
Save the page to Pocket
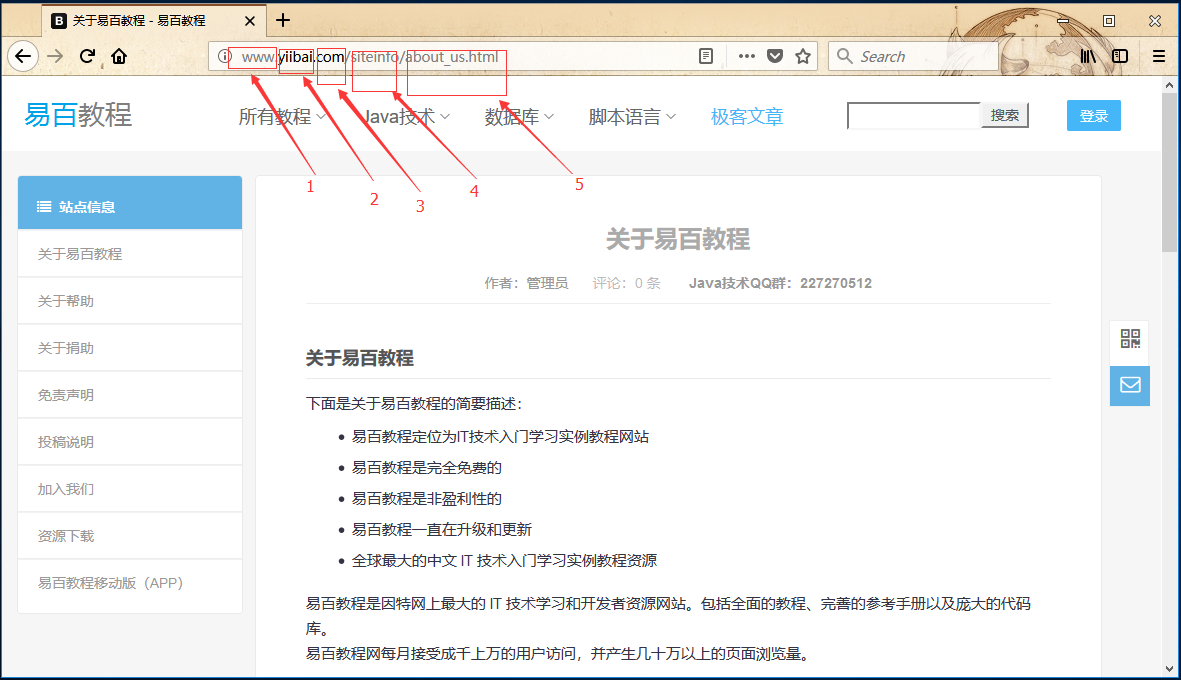(775, 56)
